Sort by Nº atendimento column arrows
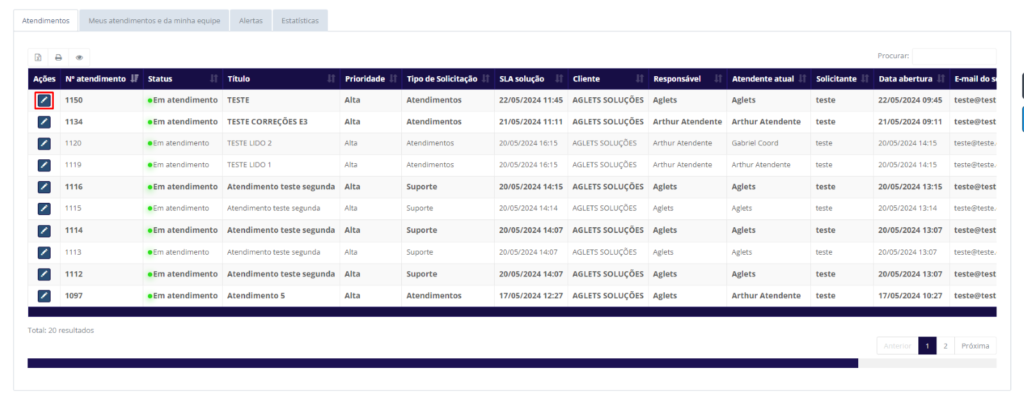The height and width of the screenshot is (398, 1024). tap(135, 79)
